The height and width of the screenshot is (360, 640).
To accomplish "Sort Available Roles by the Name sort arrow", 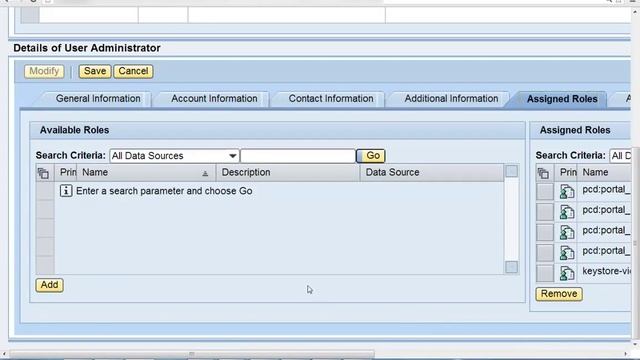I will pos(205,173).
